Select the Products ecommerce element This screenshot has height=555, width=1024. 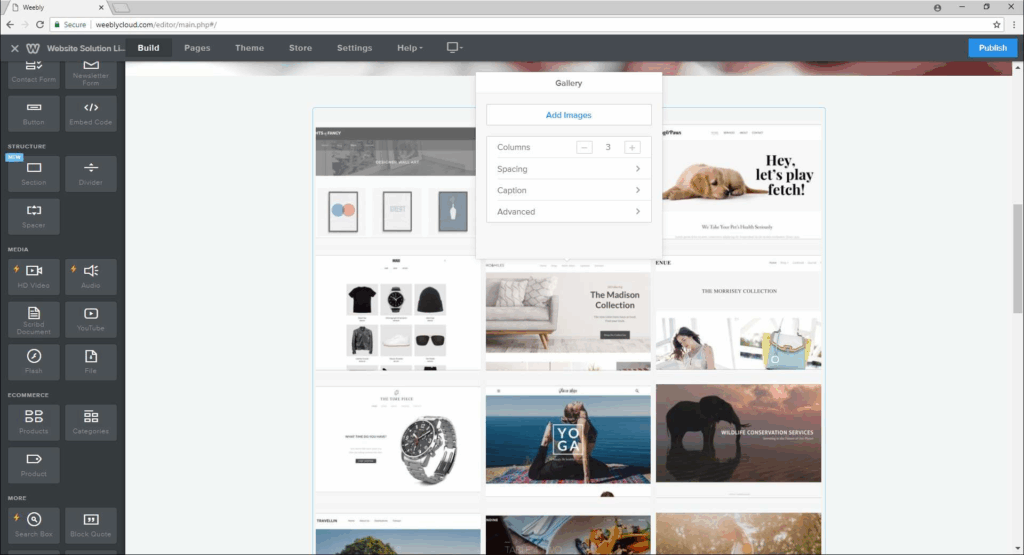coord(34,422)
